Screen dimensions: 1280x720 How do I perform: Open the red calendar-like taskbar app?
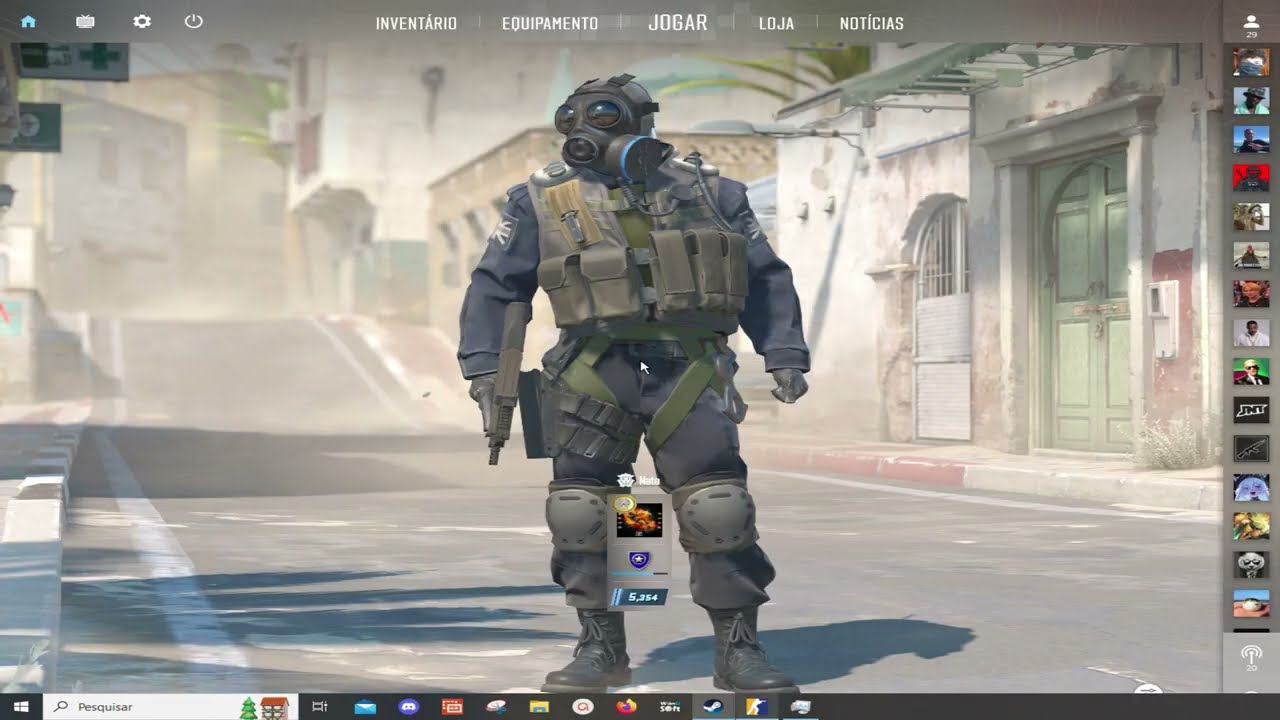coord(452,707)
